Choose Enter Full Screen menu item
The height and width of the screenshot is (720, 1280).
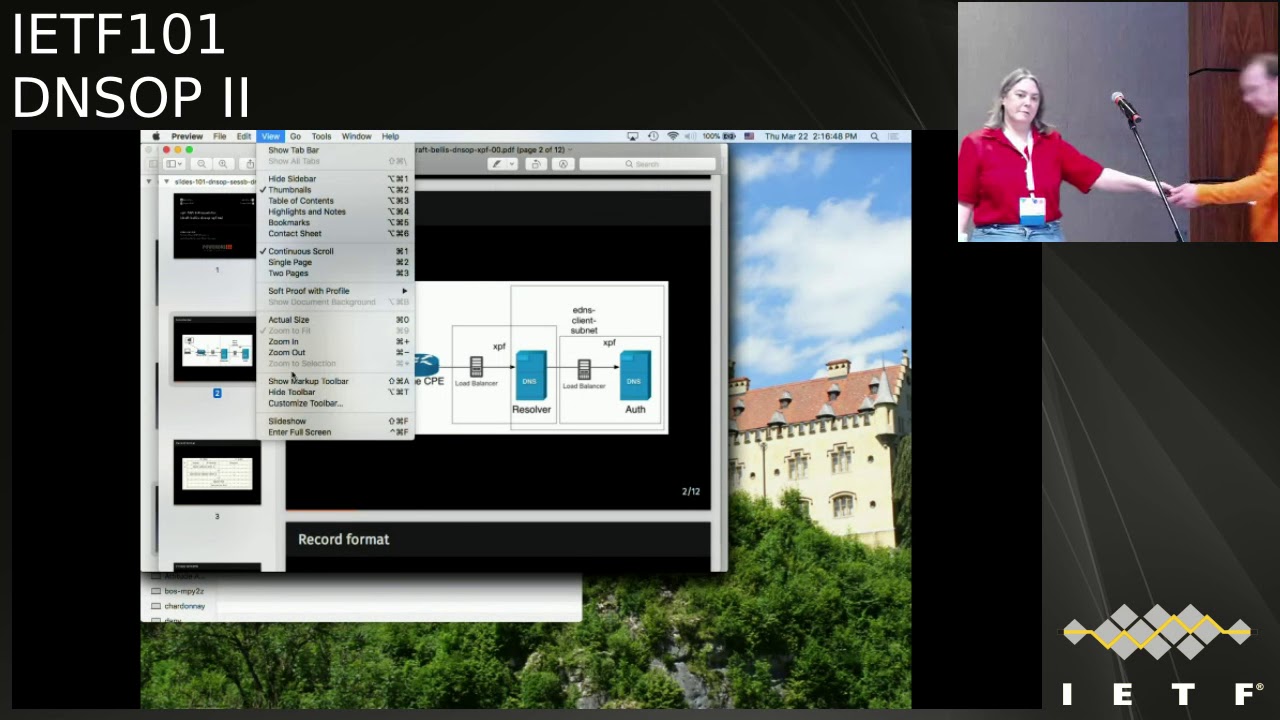point(335,432)
